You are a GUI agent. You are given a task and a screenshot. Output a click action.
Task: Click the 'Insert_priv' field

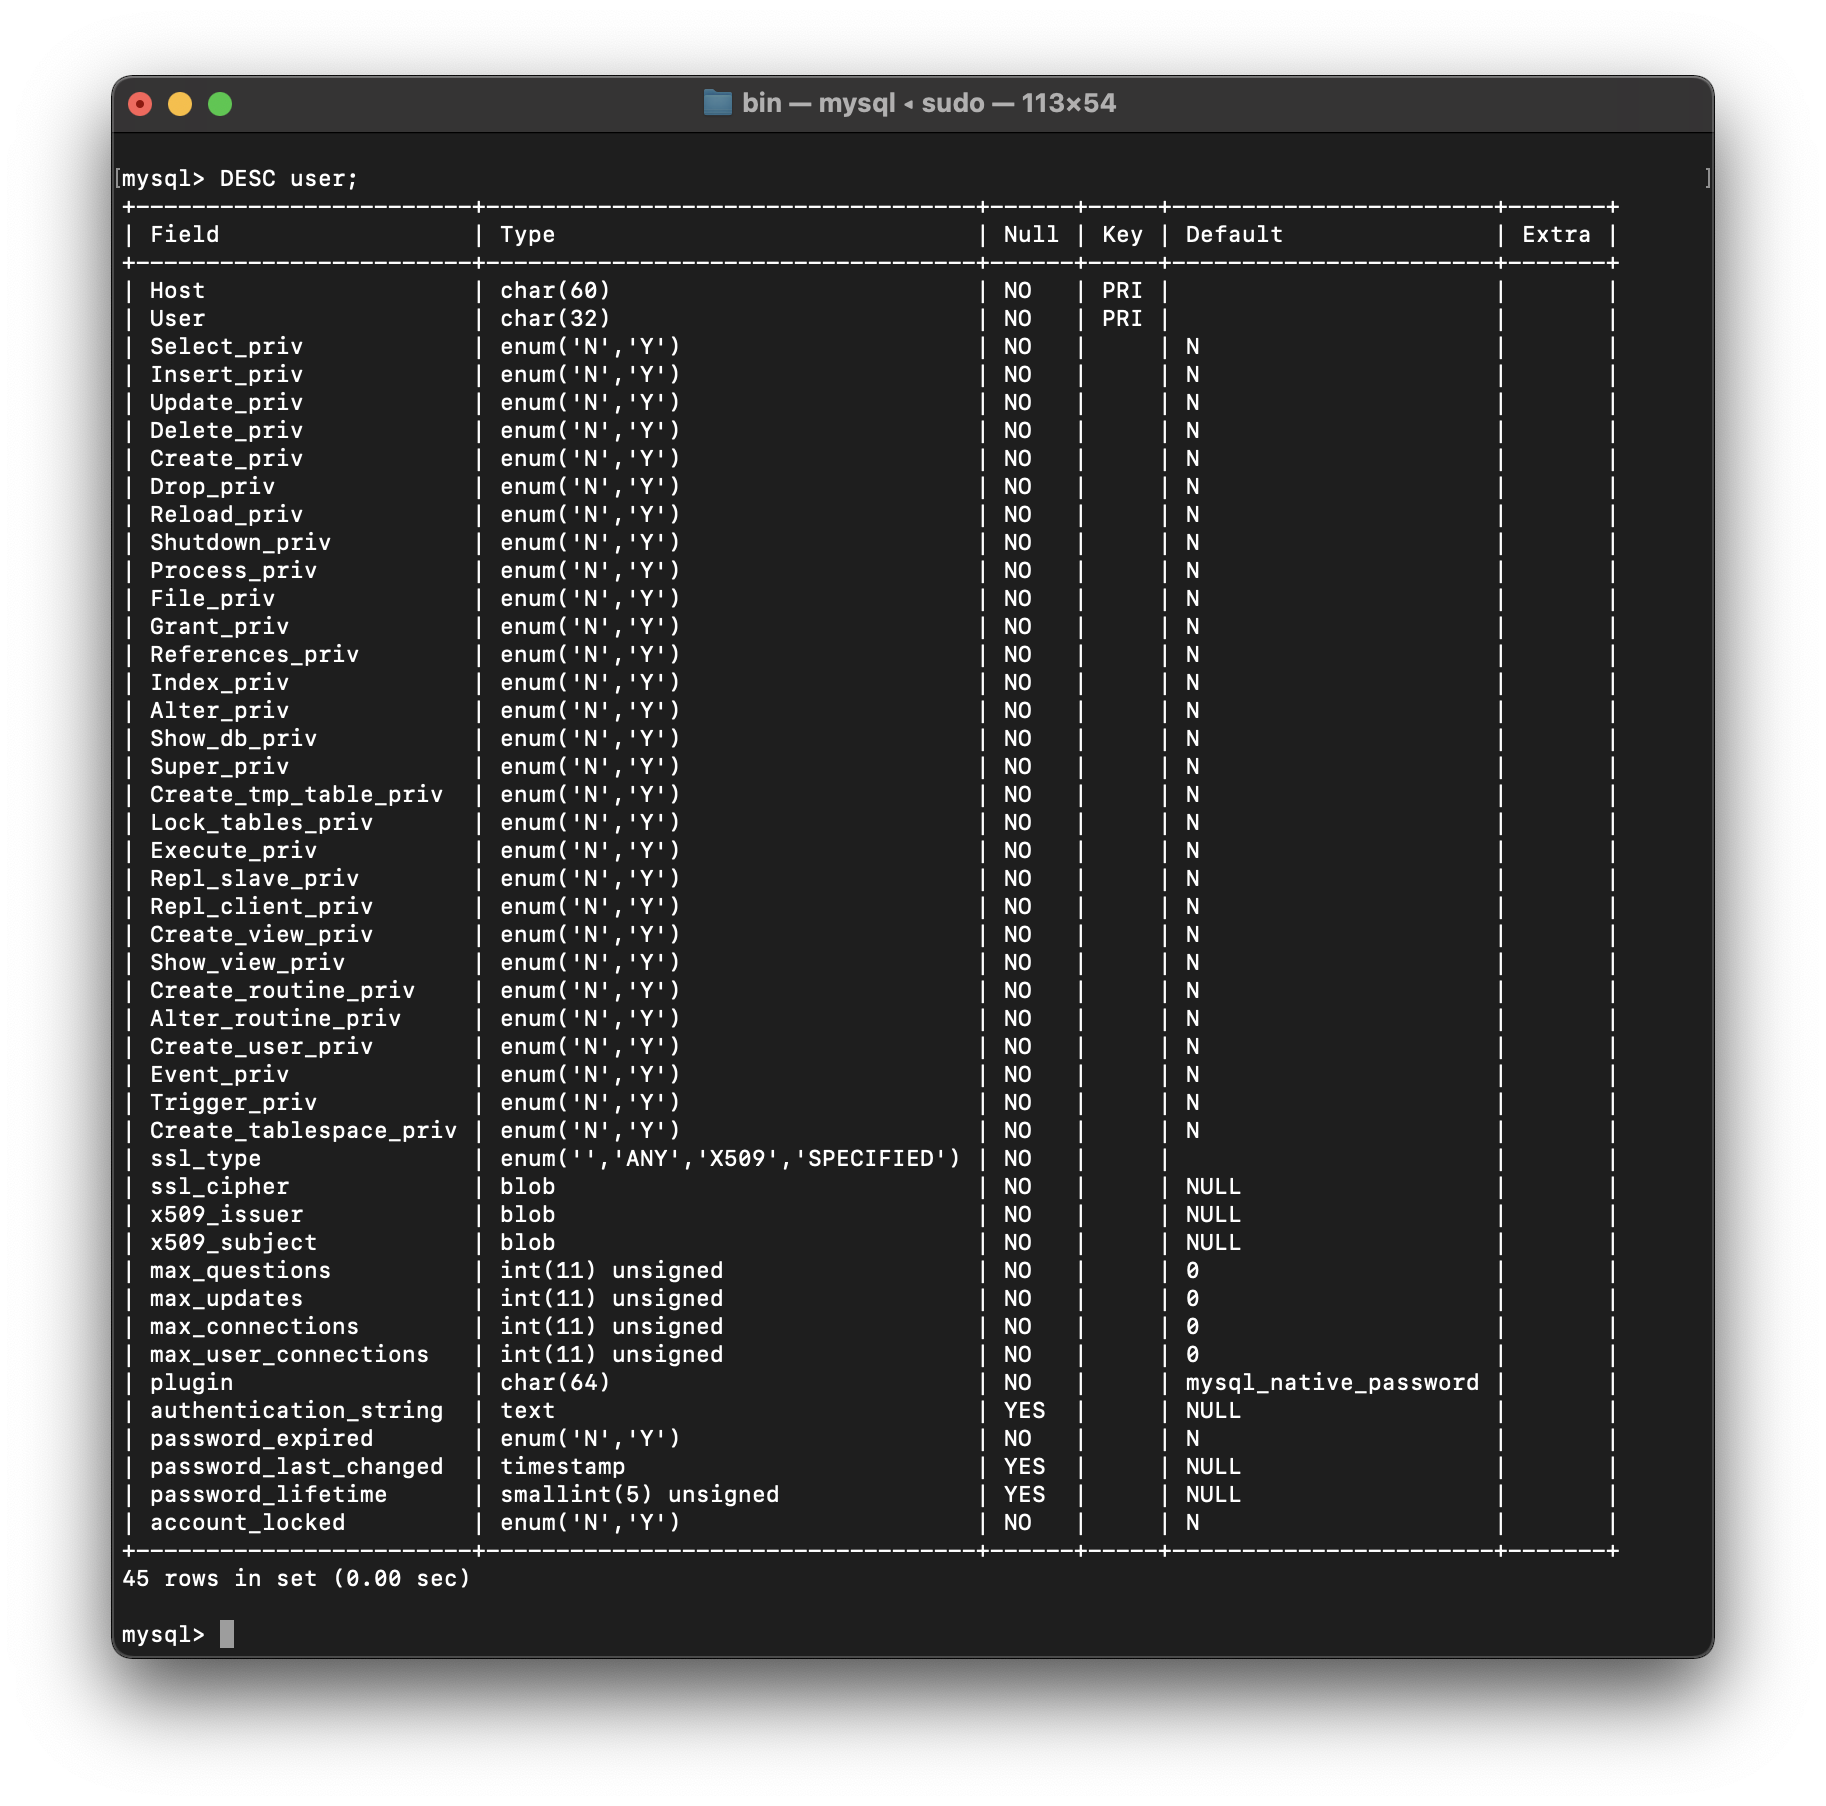tap(226, 375)
